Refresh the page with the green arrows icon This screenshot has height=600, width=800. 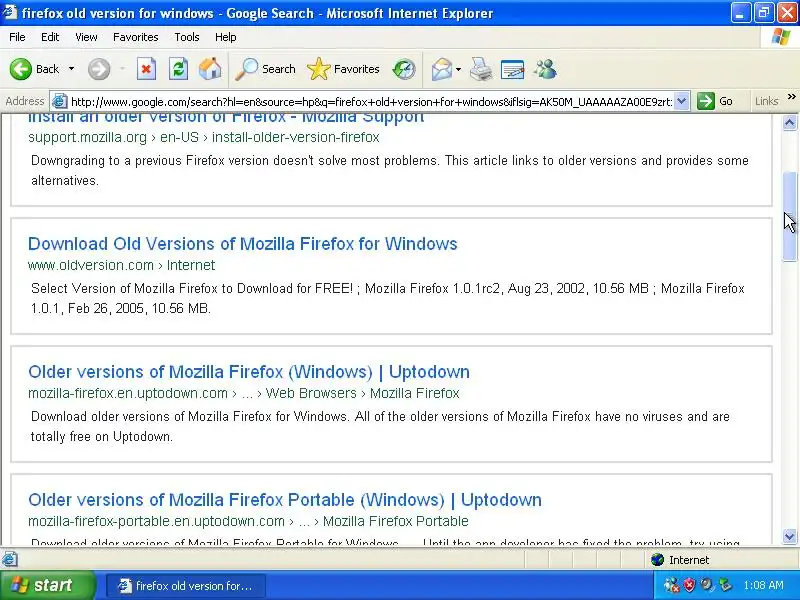coord(179,69)
